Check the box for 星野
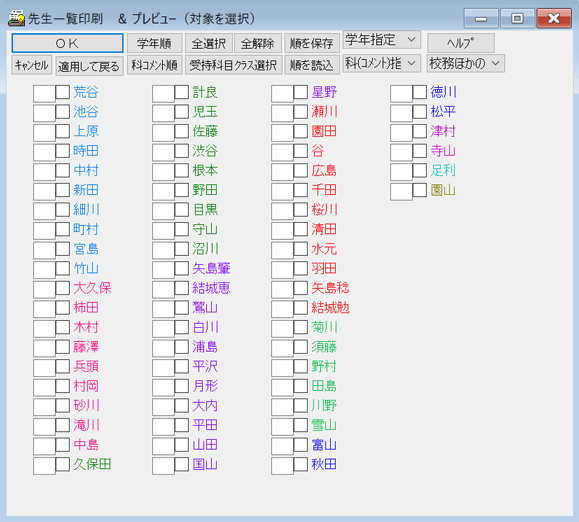The height and width of the screenshot is (522, 579). 301,92
